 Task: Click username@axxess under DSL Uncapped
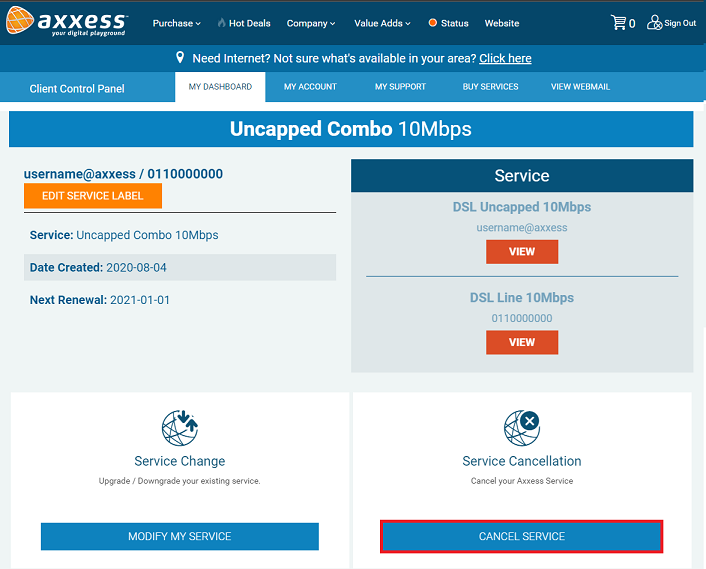(x=522, y=228)
